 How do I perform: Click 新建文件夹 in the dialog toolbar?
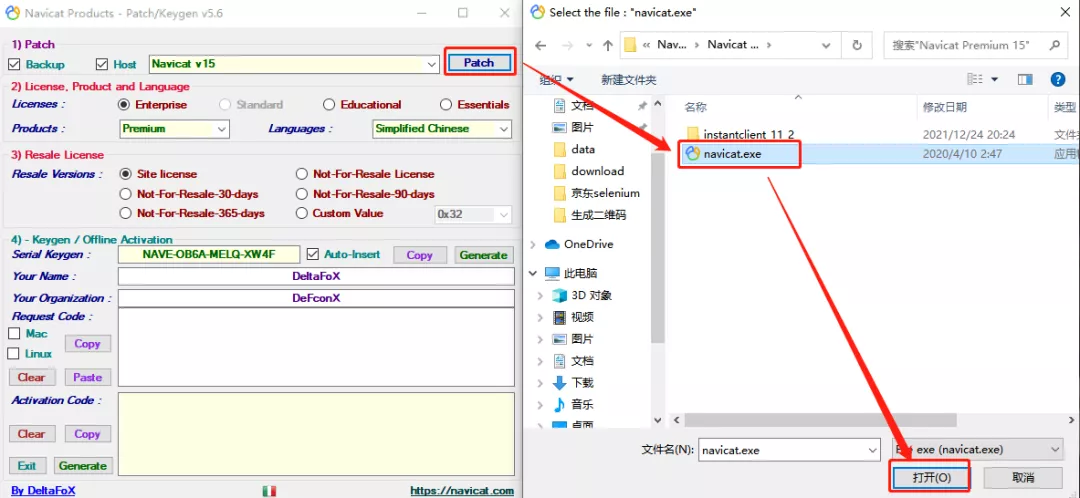[x=629, y=80]
